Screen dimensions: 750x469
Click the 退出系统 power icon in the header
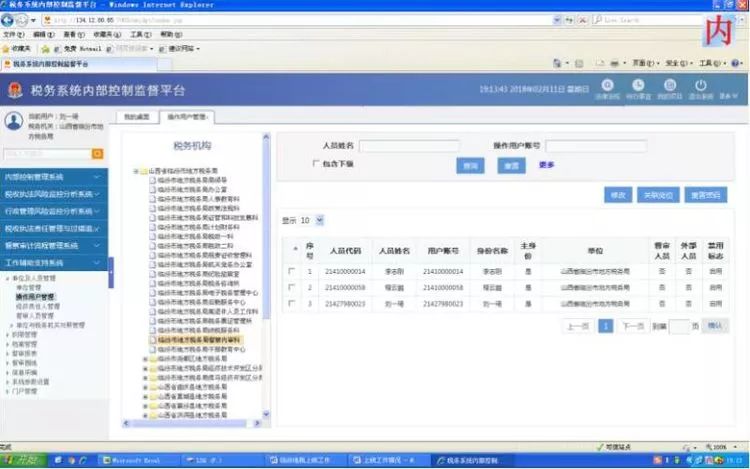[x=700, y=87]
